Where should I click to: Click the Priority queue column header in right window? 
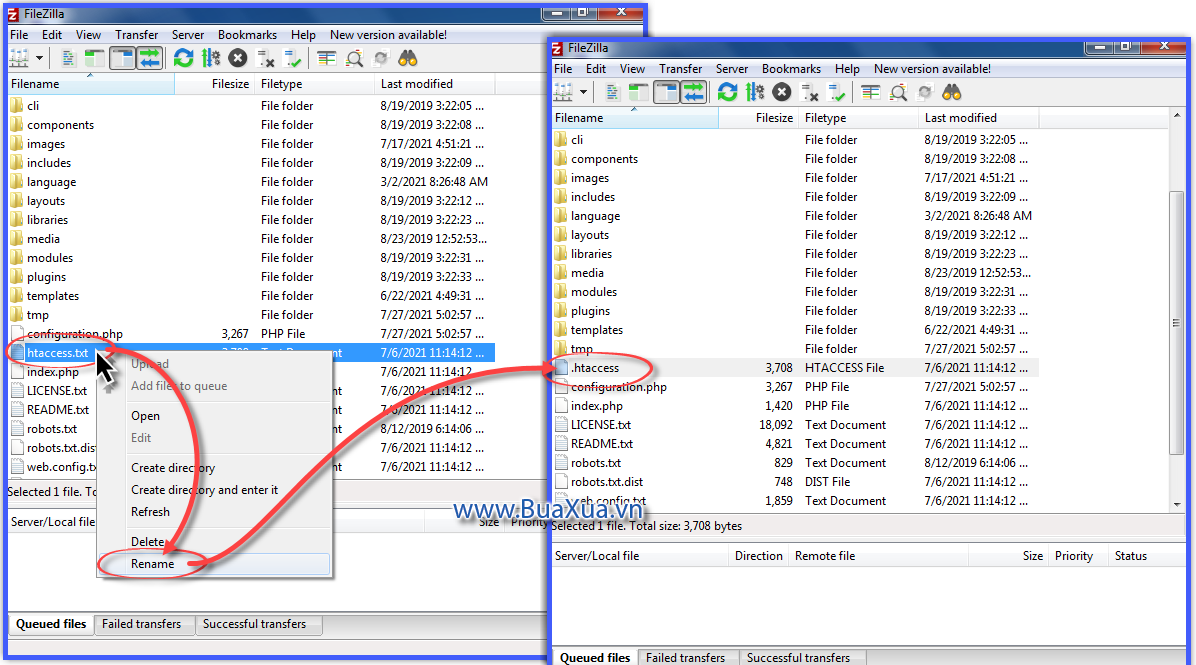coord(1078,556)
